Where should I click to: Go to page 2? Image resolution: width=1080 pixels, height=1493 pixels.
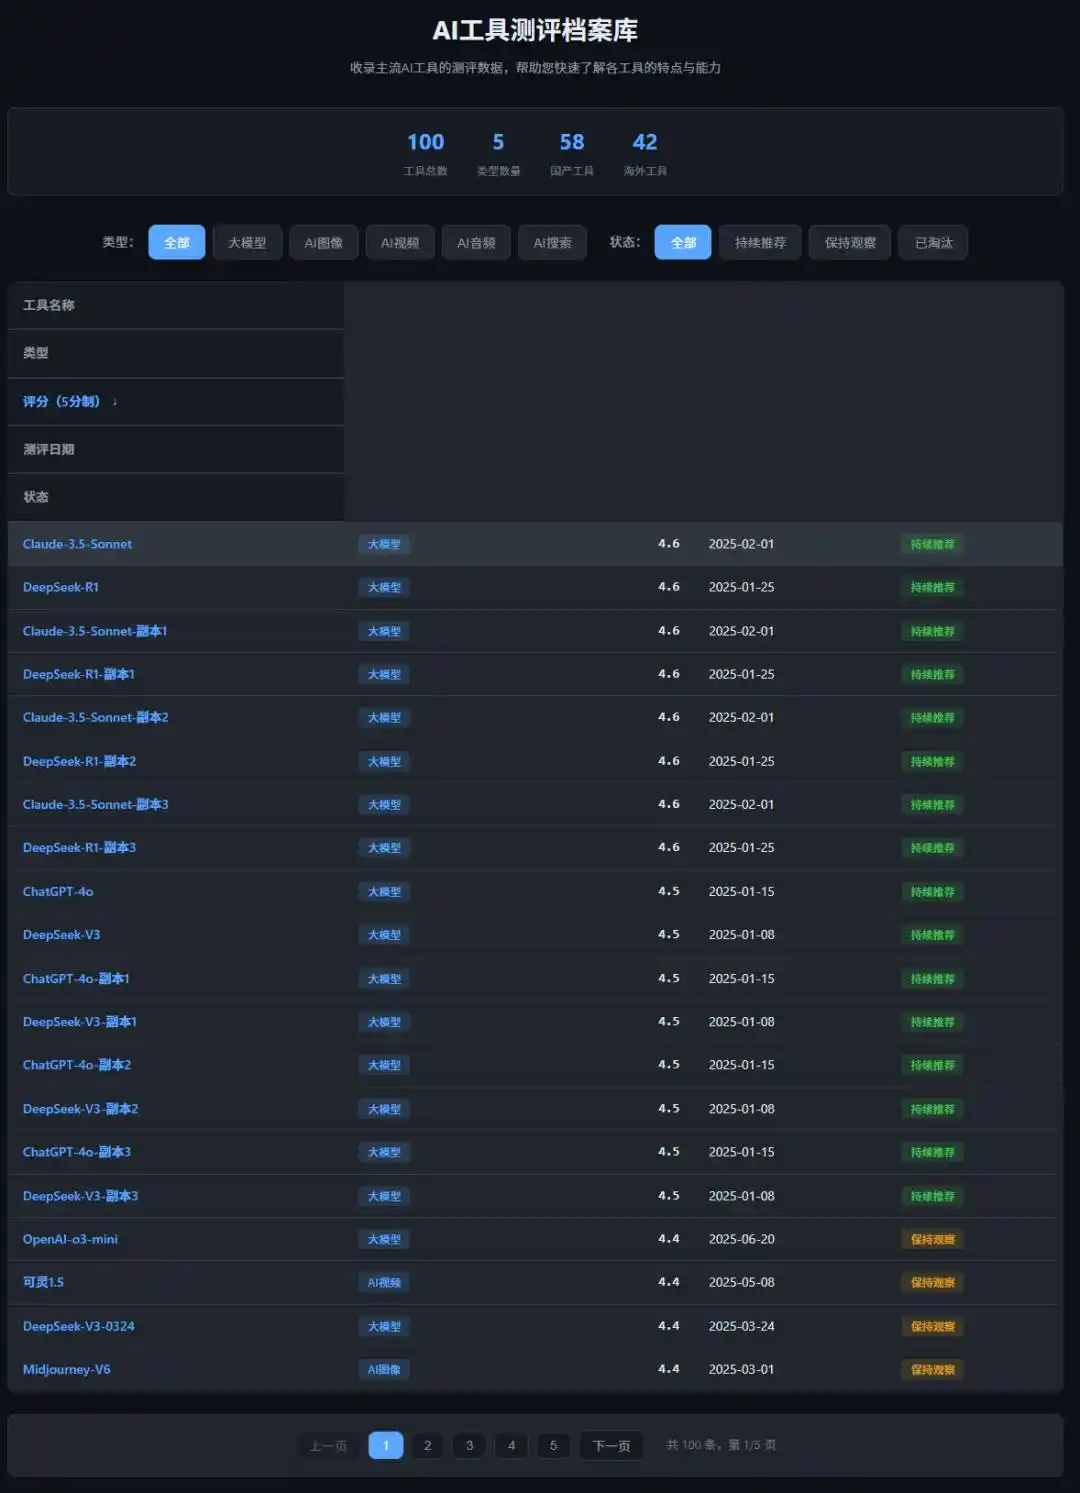point(427,1445)
